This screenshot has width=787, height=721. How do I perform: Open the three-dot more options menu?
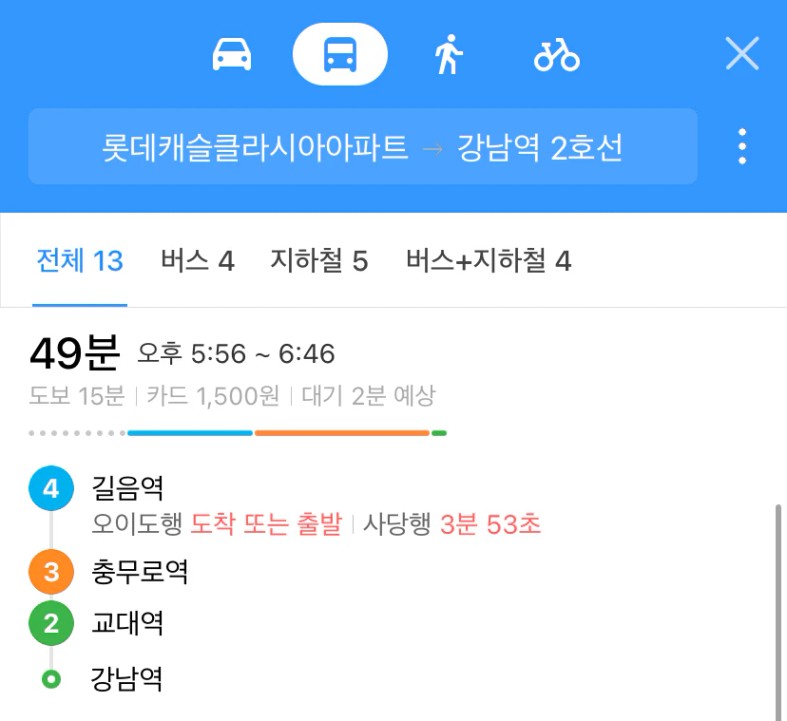pos(742,147)
